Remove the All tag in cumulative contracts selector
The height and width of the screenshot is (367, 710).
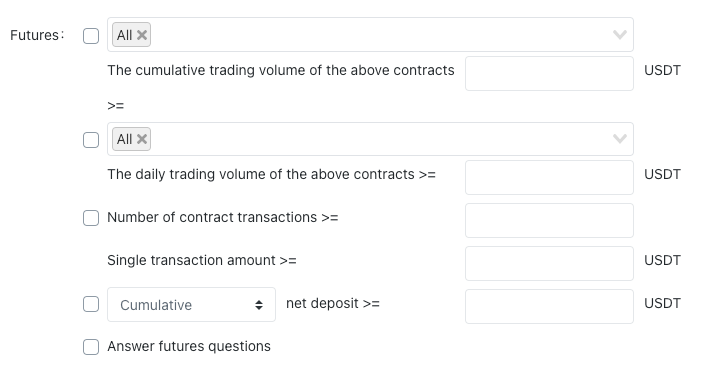[142, 35]
